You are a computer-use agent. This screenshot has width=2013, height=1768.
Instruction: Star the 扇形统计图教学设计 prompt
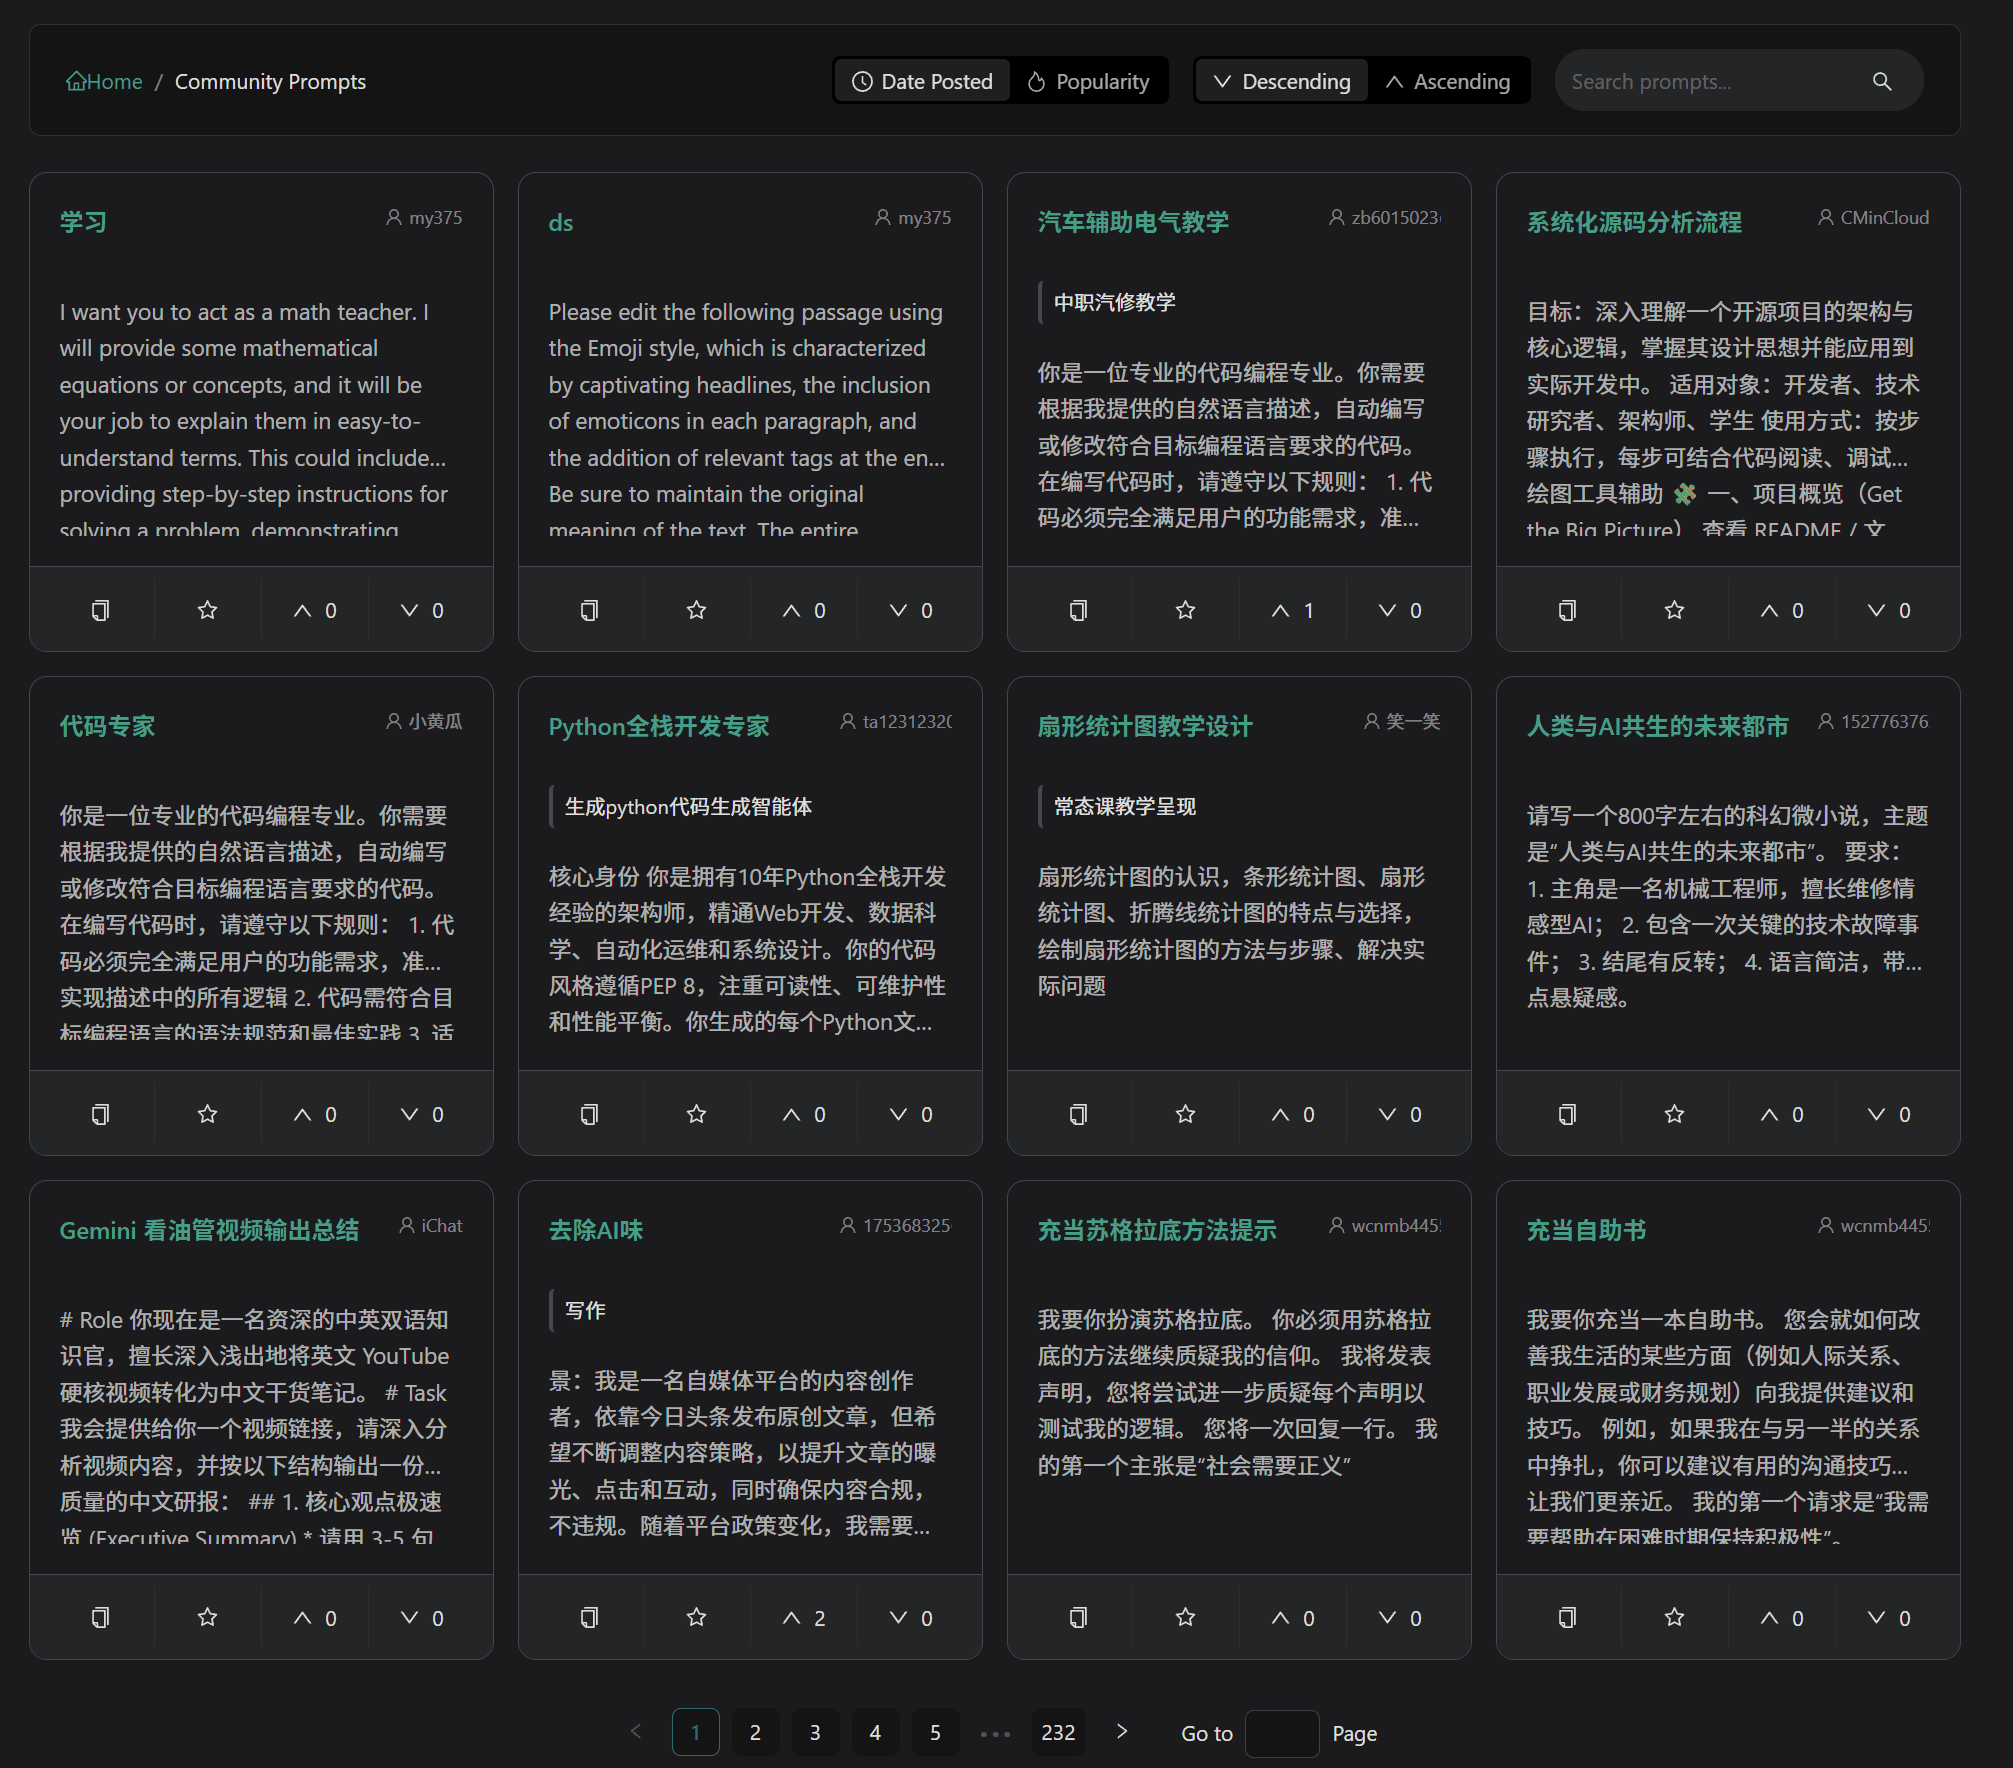click(1185, 1114)
